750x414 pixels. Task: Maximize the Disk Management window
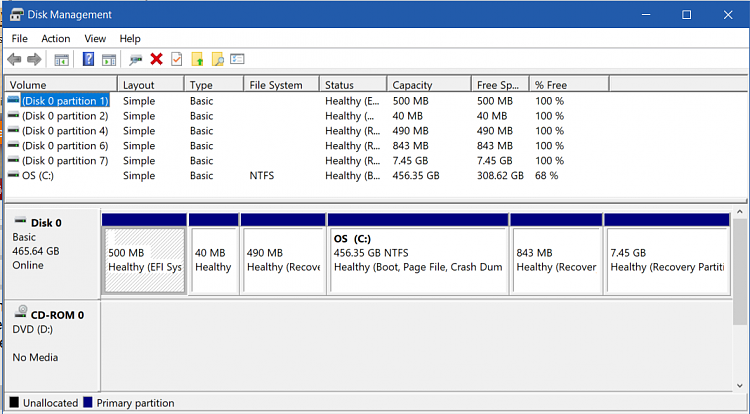point(686,15)
